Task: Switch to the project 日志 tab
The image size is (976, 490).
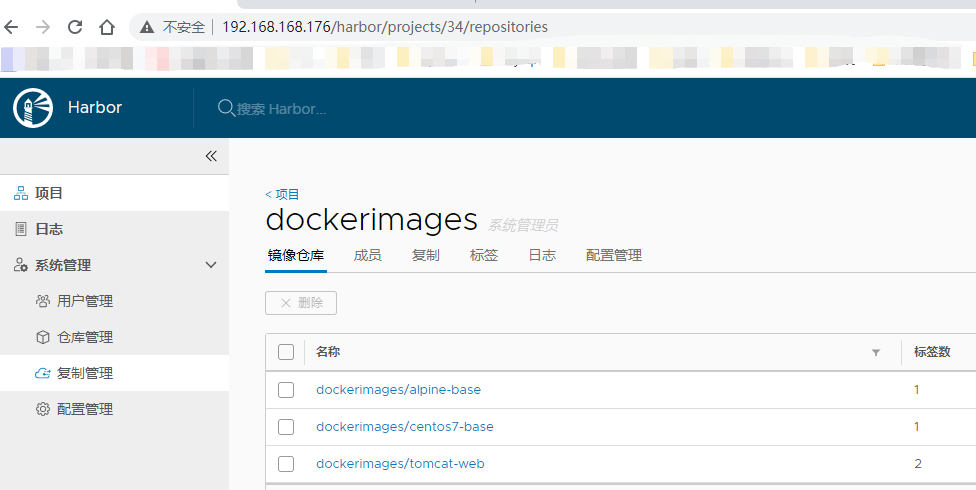Action: click(x=542, y=255)
